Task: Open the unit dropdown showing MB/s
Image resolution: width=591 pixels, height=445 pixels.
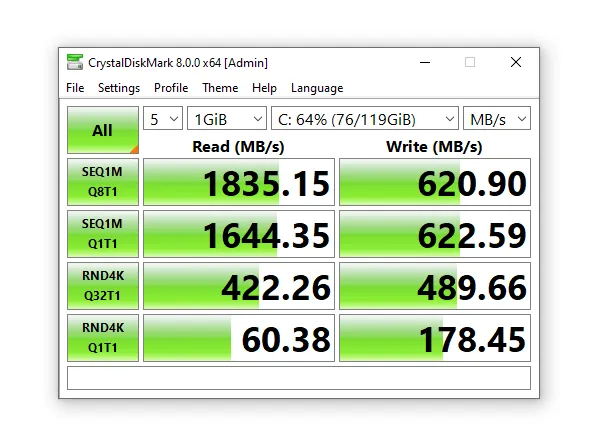Action: 497,119
